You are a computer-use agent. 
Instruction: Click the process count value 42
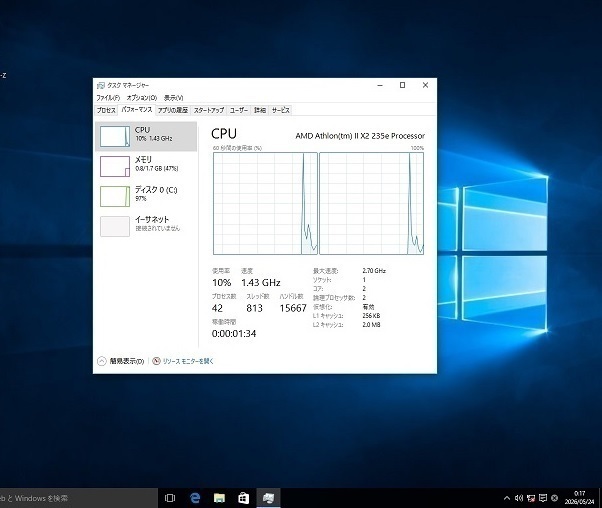pyautogui.click(x=217, y=308)
